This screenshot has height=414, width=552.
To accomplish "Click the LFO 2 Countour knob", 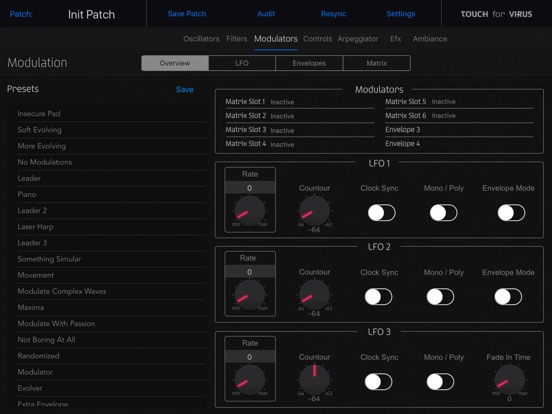I will point(314,295).
